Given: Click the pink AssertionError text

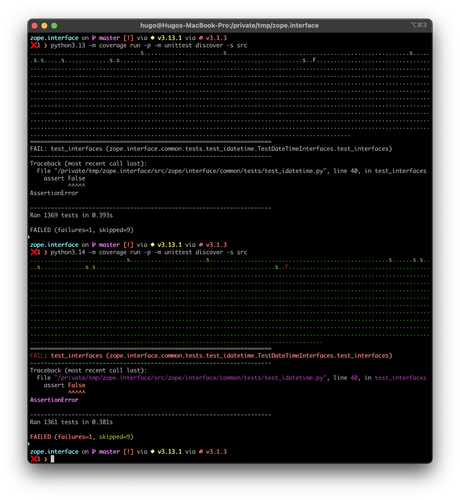Looking at the screenshot, I should coord(54,400).
